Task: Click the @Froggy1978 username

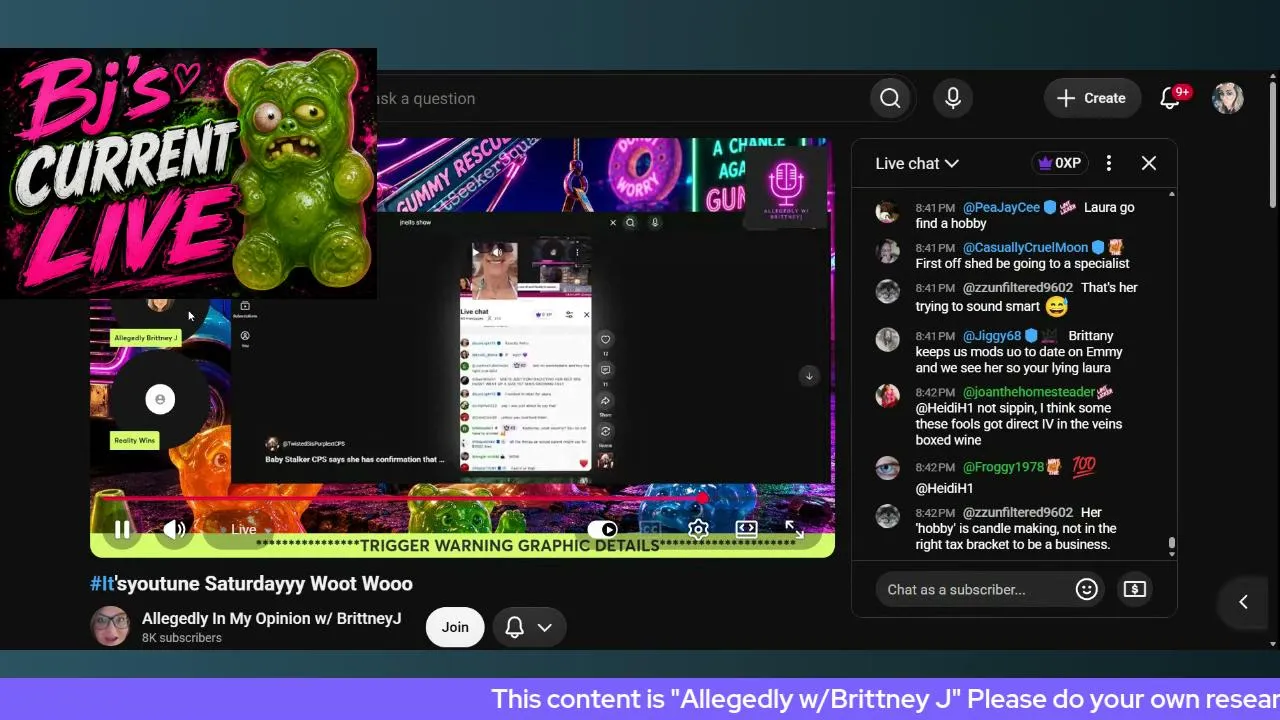Action: pos(1003,467)
